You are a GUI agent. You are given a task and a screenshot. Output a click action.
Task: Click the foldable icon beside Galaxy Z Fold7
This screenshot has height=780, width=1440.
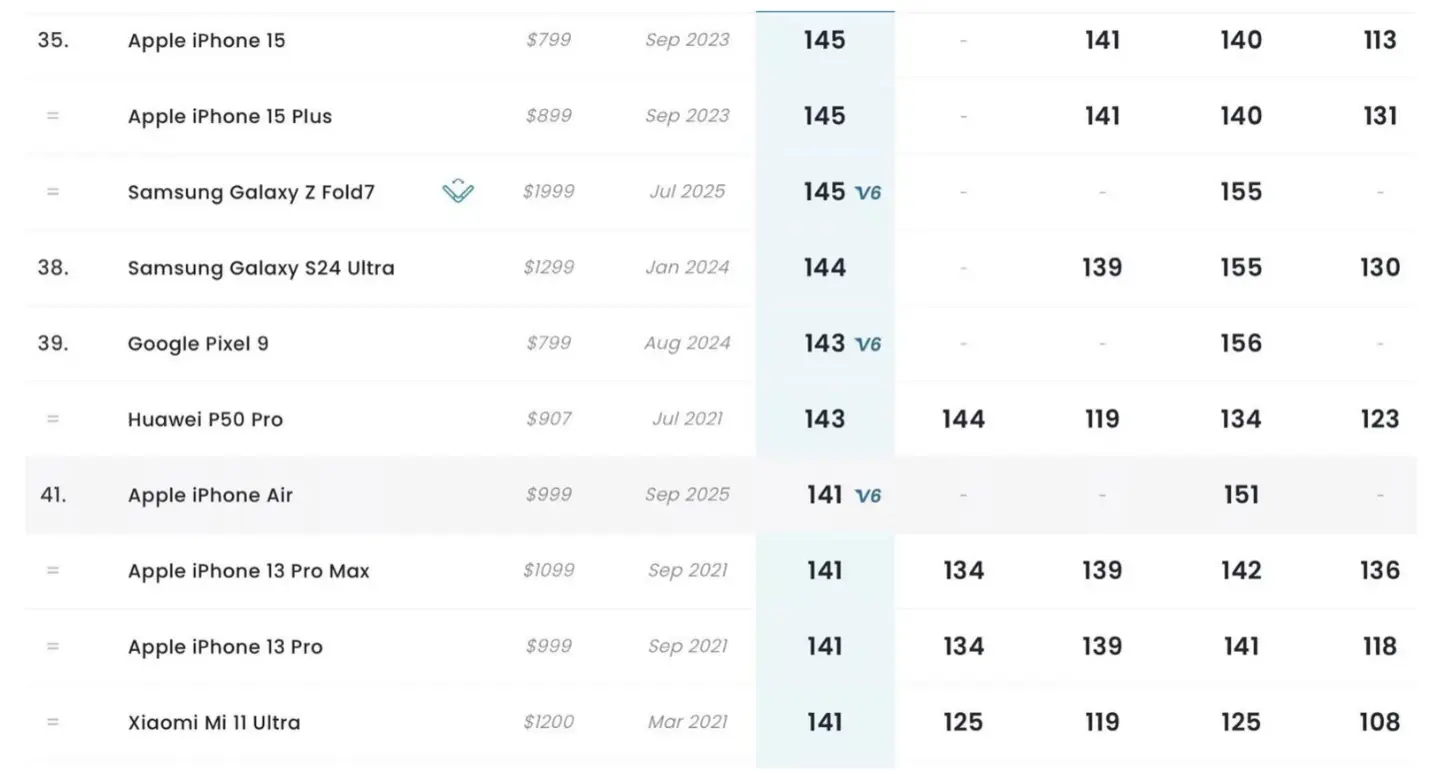pyautogui.click(x=458, y=191)
